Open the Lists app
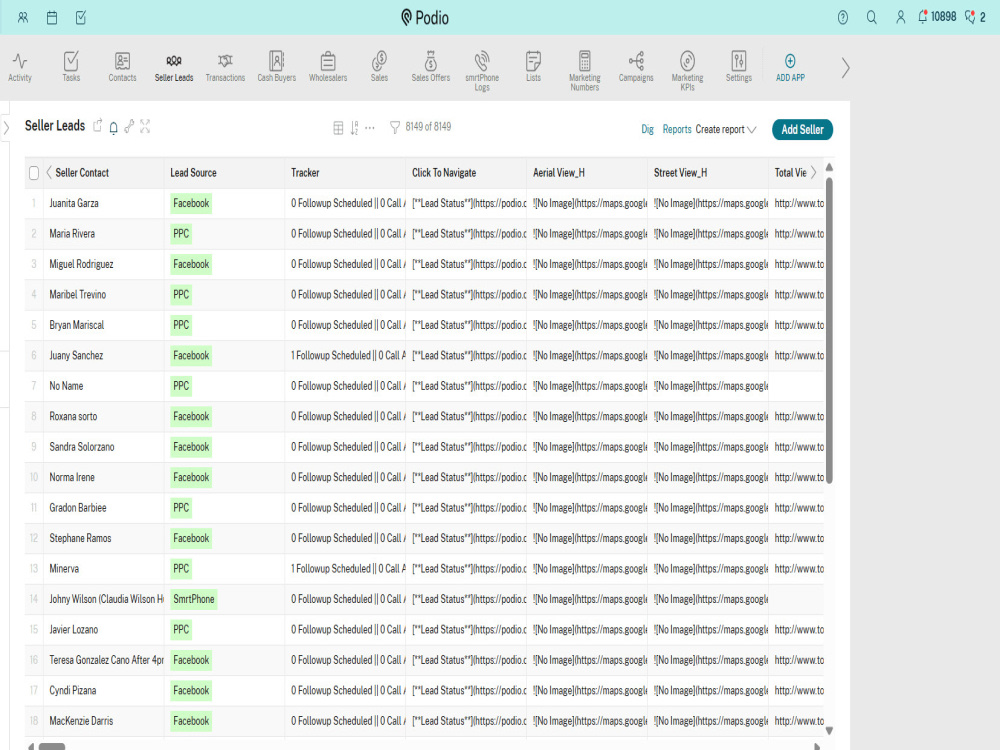 [x=533, y=67]
